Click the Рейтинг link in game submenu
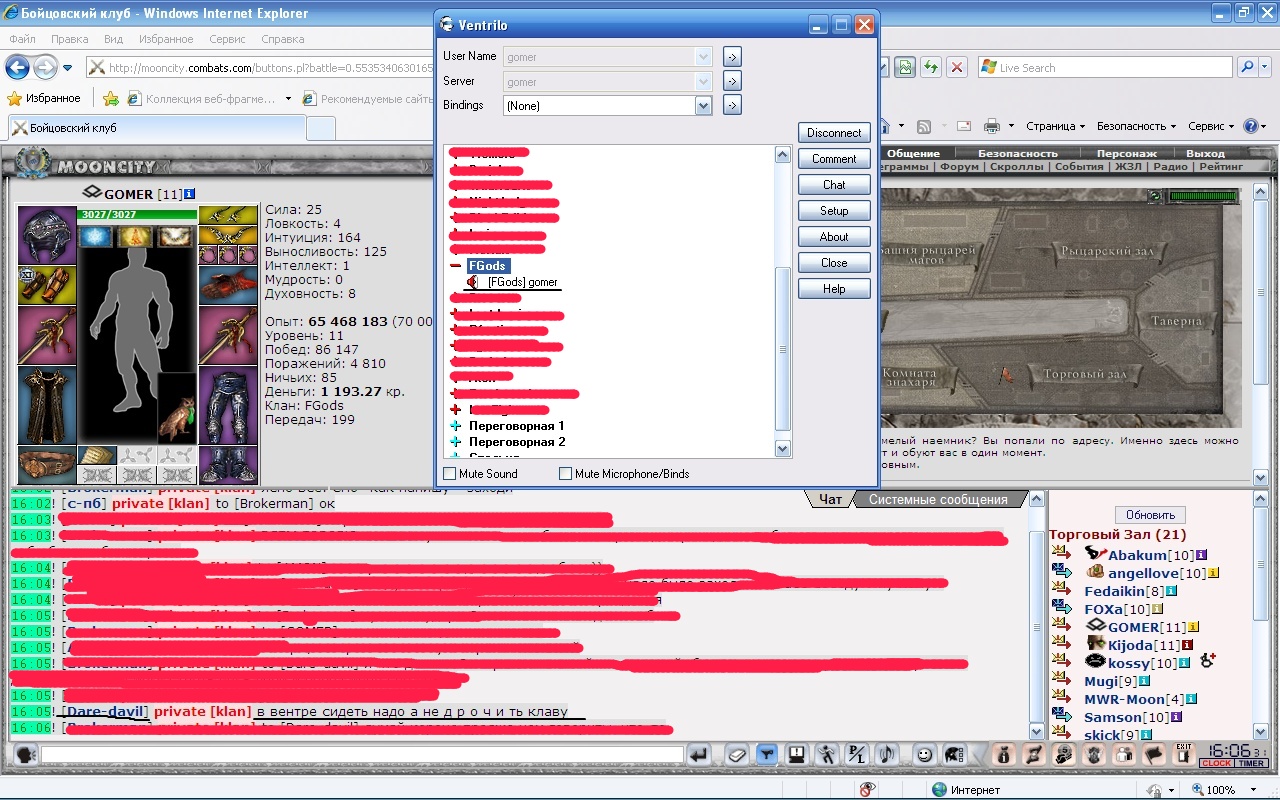1280x800 pixels. pos(1220,167)
